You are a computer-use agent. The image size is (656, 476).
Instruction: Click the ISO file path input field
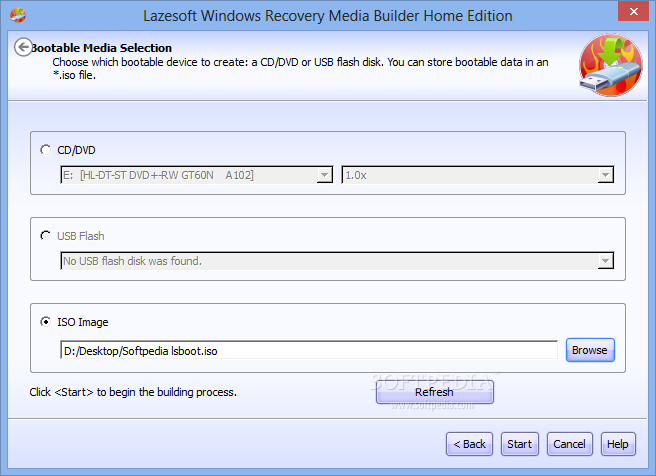(309, 350)
